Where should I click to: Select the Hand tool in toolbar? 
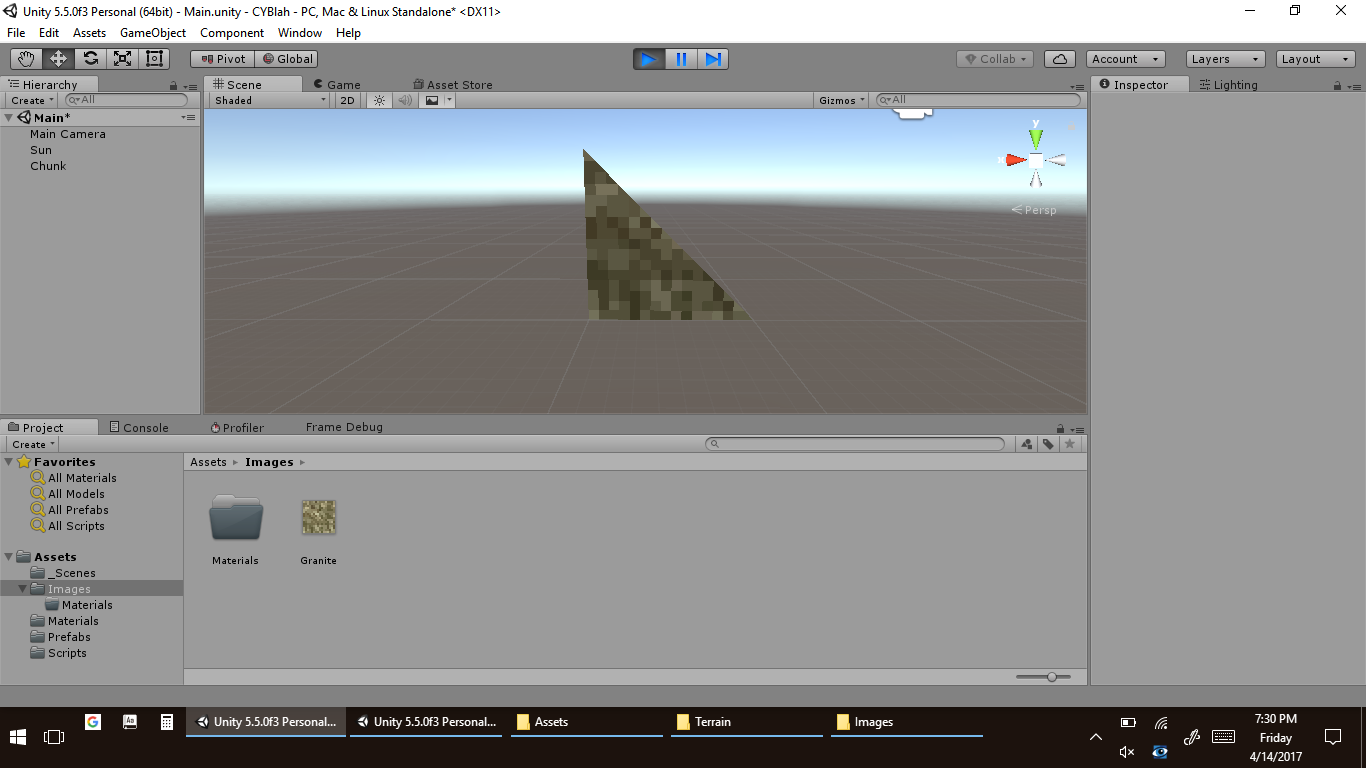26,59
